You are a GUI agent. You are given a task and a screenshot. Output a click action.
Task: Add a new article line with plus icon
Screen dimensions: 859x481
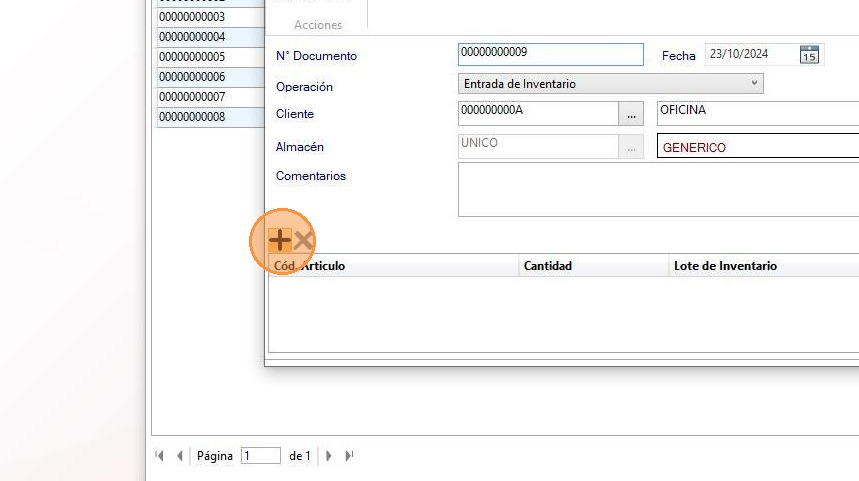(x=280, y=240)
